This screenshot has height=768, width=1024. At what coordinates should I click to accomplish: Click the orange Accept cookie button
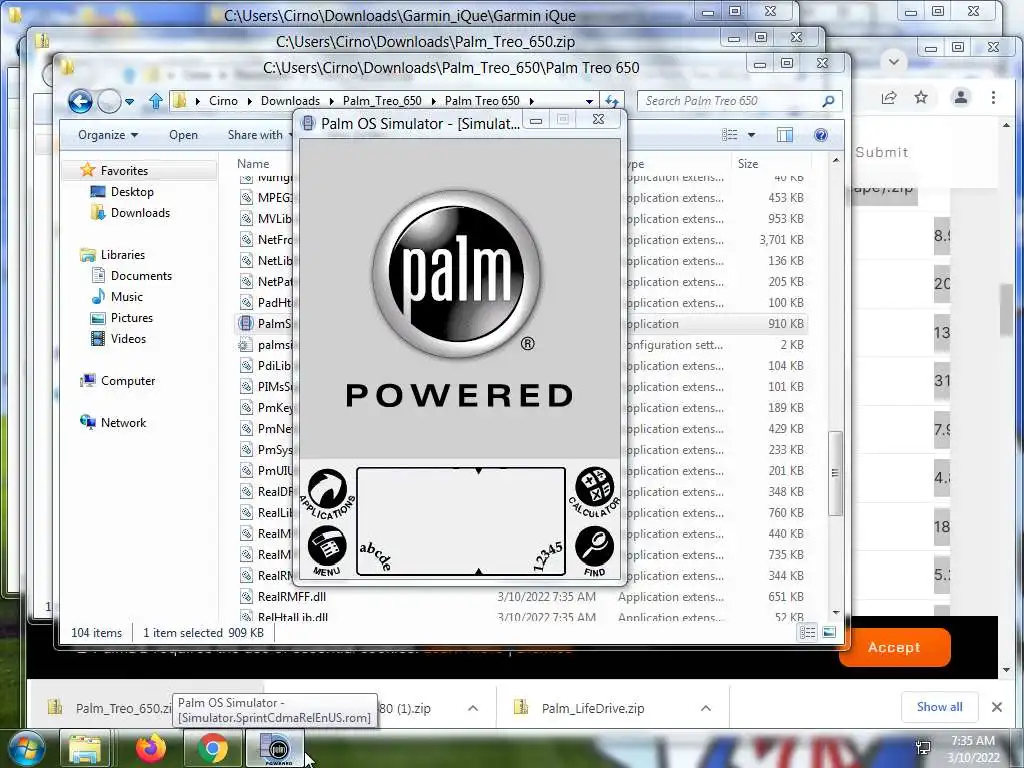tap(895, 647)
